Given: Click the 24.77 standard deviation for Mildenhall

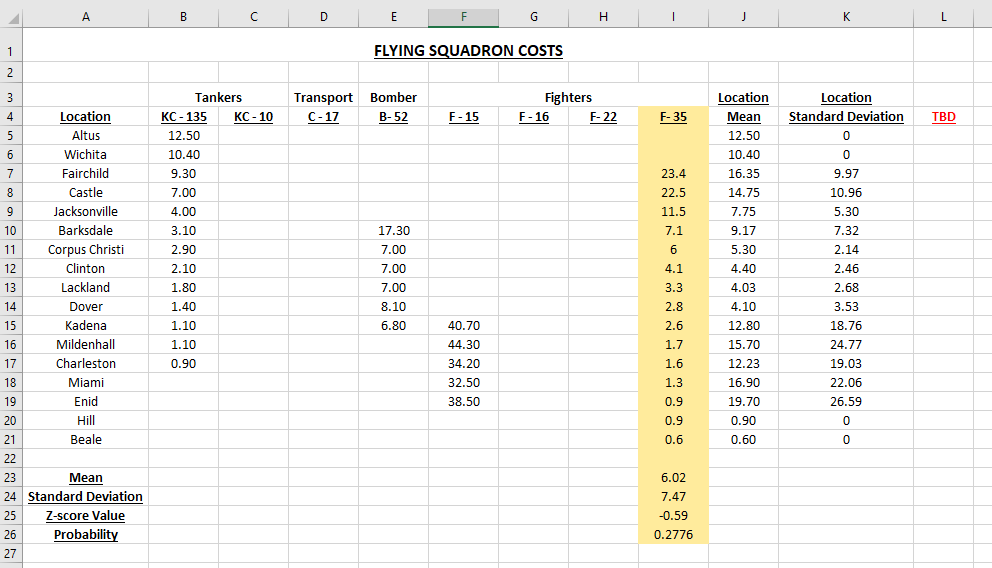Looking at the screenshot, I should click(x=846, y=344).
